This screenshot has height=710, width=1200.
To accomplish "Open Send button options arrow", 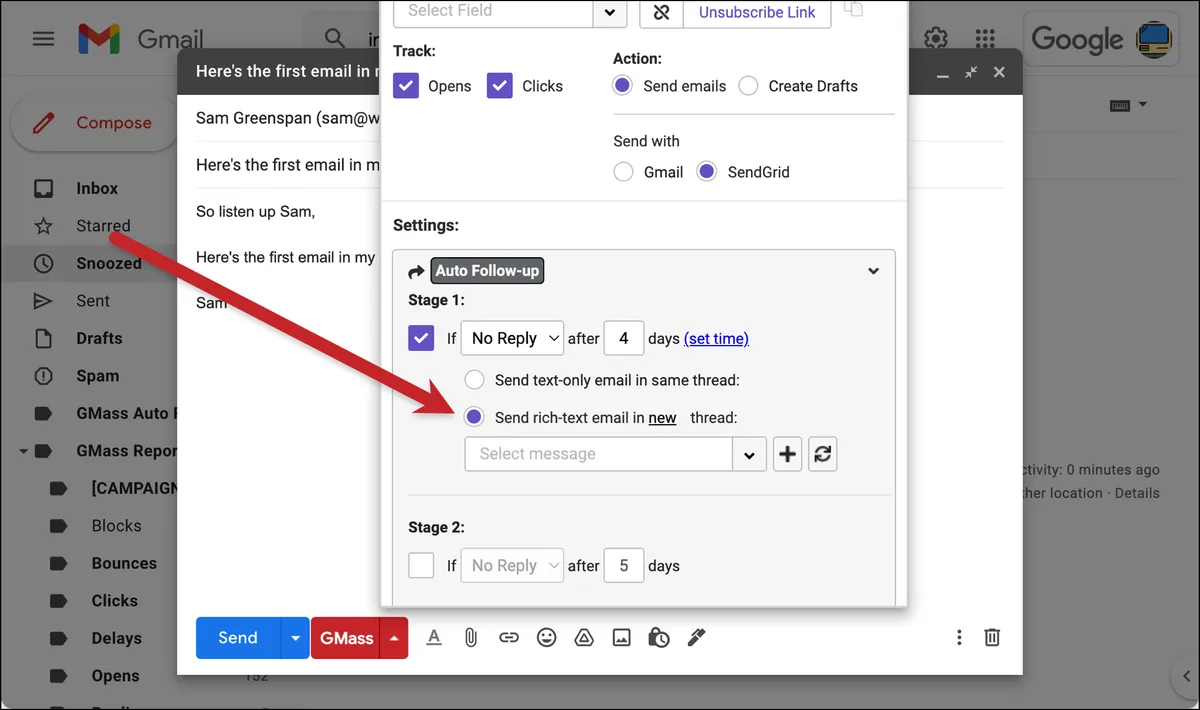I will coord(295,638).
